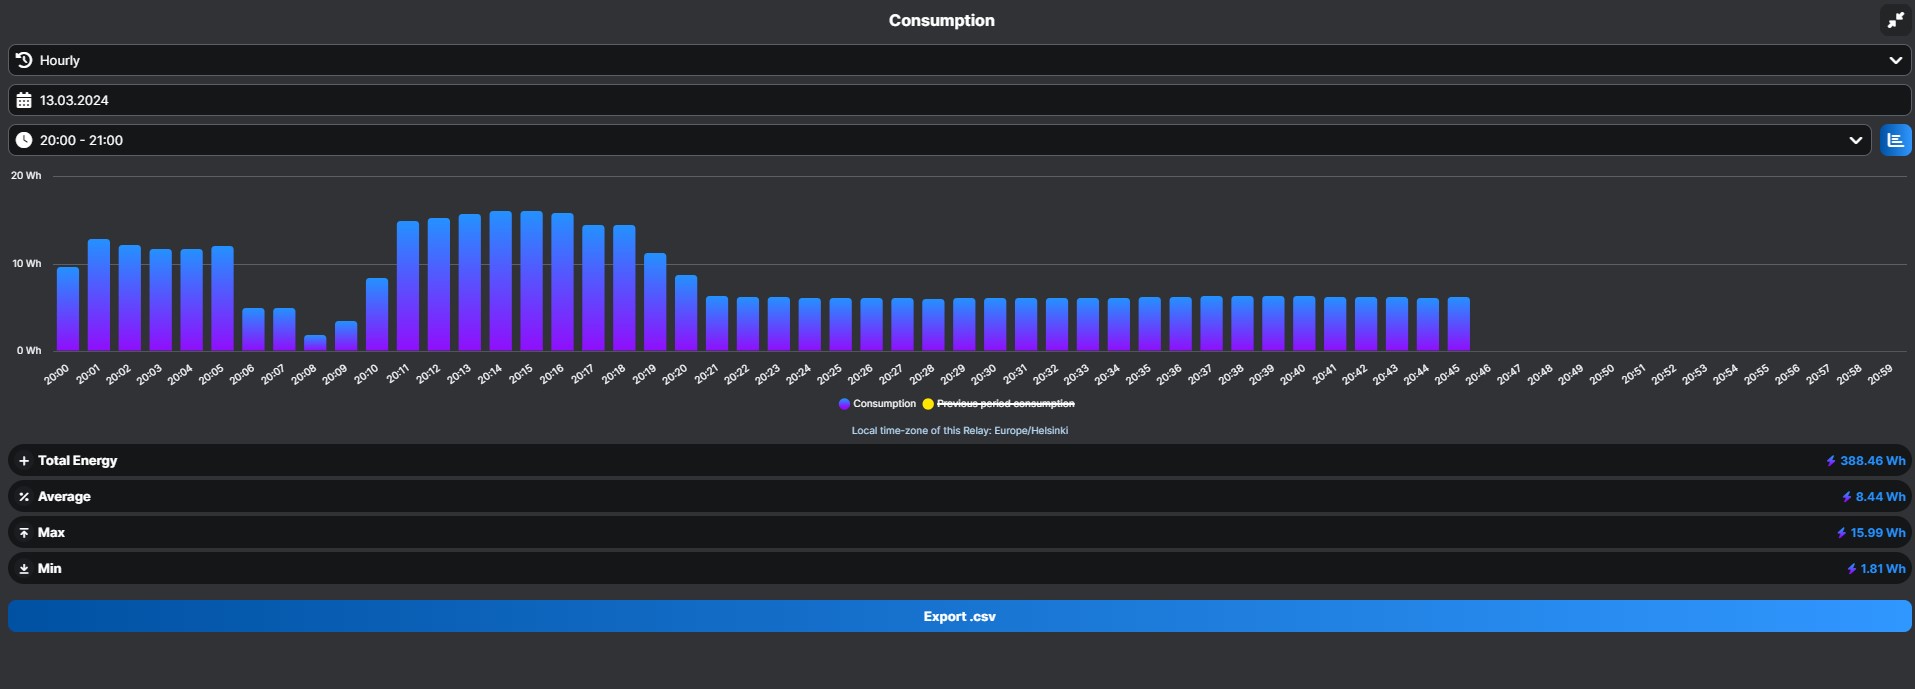
Task: Click the calendar icon beside 13.03.2024
Action: pos(24,100)
